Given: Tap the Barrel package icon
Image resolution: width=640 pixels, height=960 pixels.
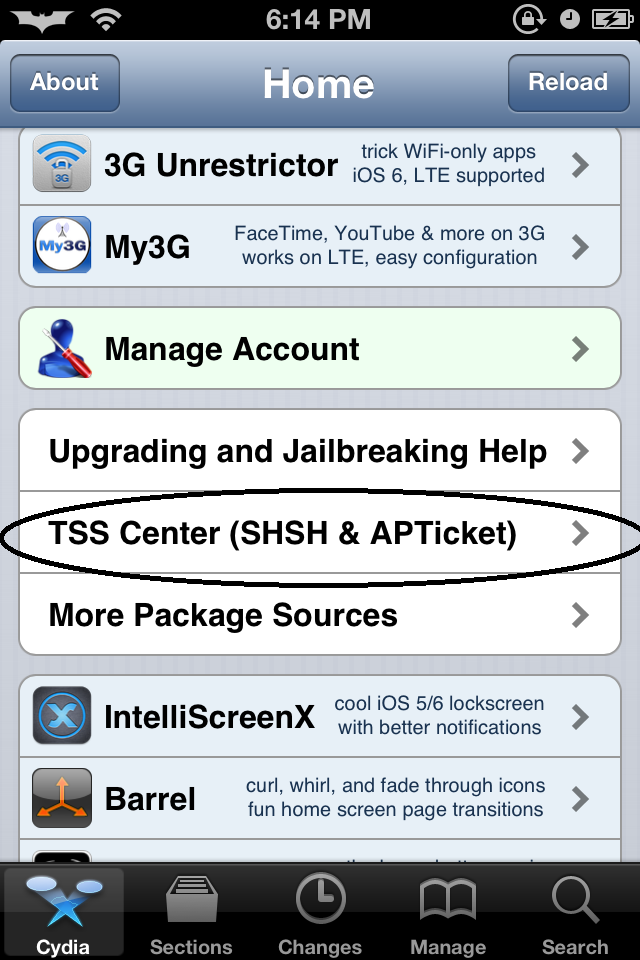Looking at the screenshot, I should click(61, 798).
